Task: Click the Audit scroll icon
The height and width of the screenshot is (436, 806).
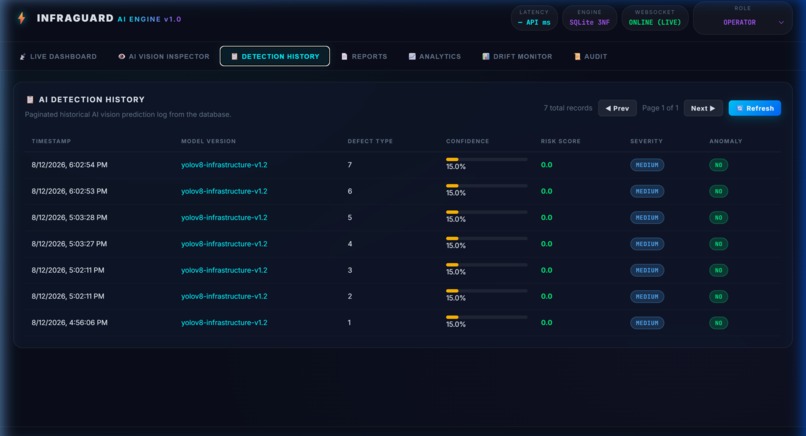Action: [x=577, y=57]
